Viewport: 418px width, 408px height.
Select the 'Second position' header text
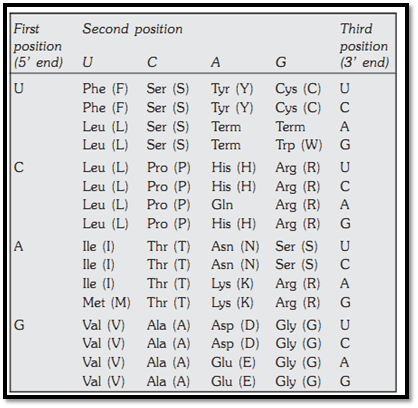tap(132, 29)
